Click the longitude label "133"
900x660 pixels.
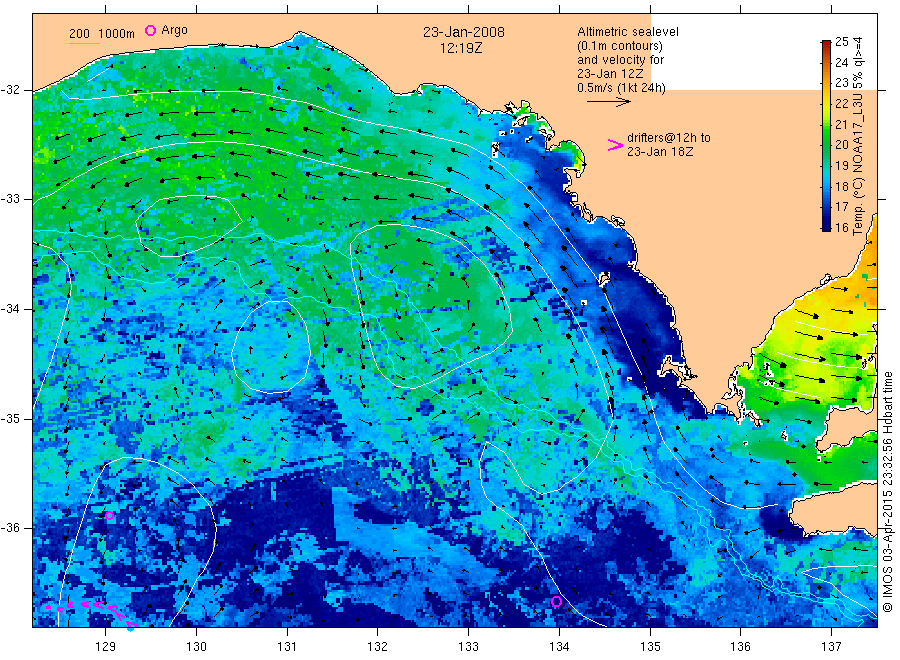point(468,647)
